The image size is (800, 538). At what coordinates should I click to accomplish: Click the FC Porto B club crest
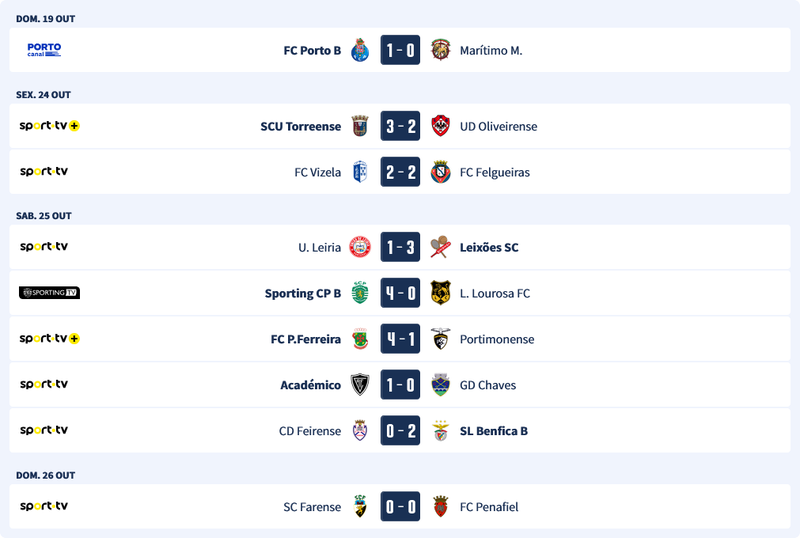coord(360,50)
